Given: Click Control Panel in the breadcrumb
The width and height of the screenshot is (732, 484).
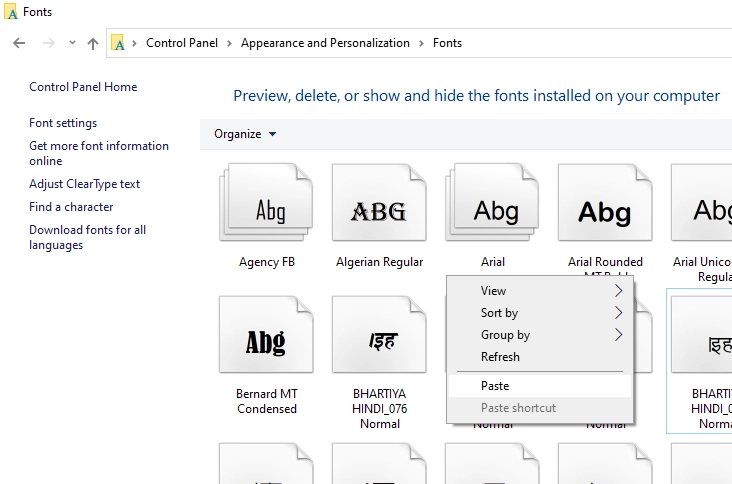Looking at the screenshot, I should coord(182,43).
